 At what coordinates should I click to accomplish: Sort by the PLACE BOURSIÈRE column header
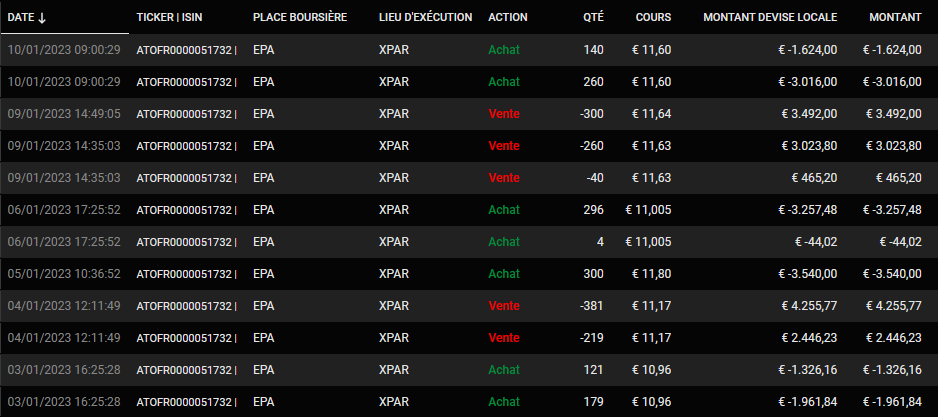point(300,17)
